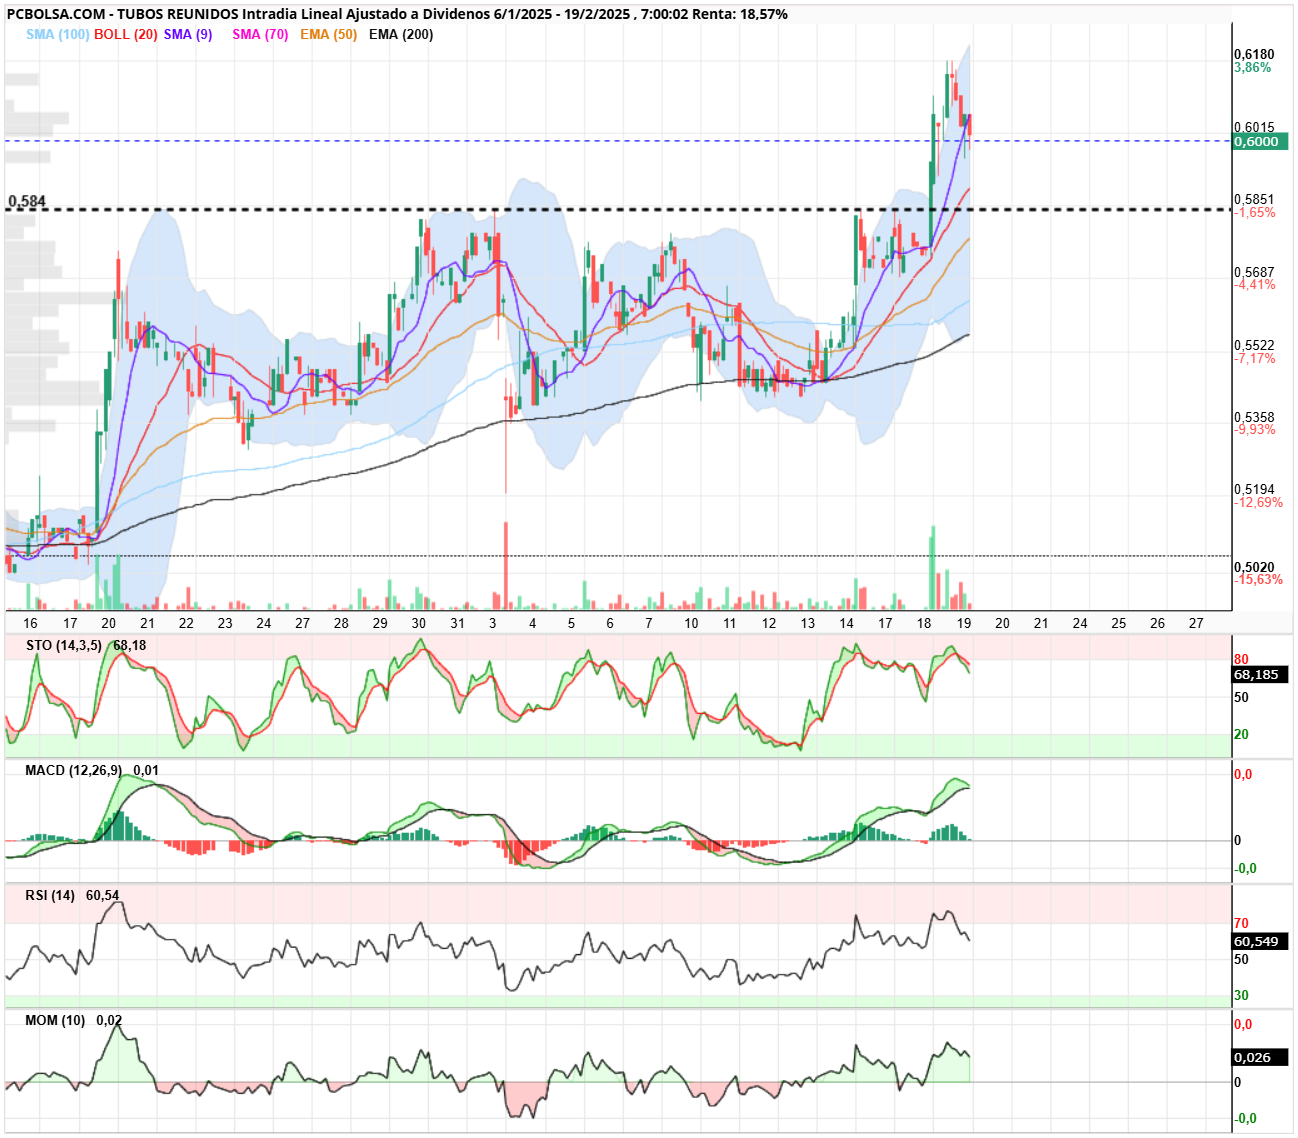Click the date label 27 at axis end
Viewport: 1298px width, 1138px height.
[x=1196, y=622]
